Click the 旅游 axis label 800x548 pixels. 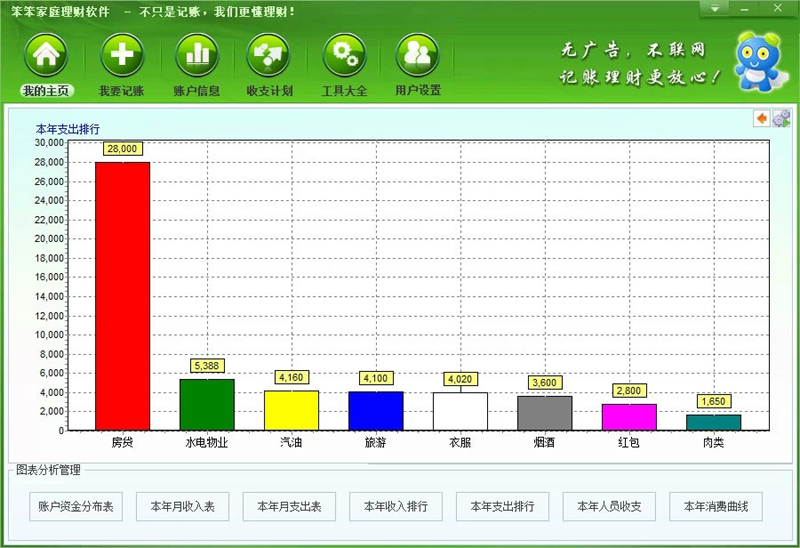pos(376,442)
